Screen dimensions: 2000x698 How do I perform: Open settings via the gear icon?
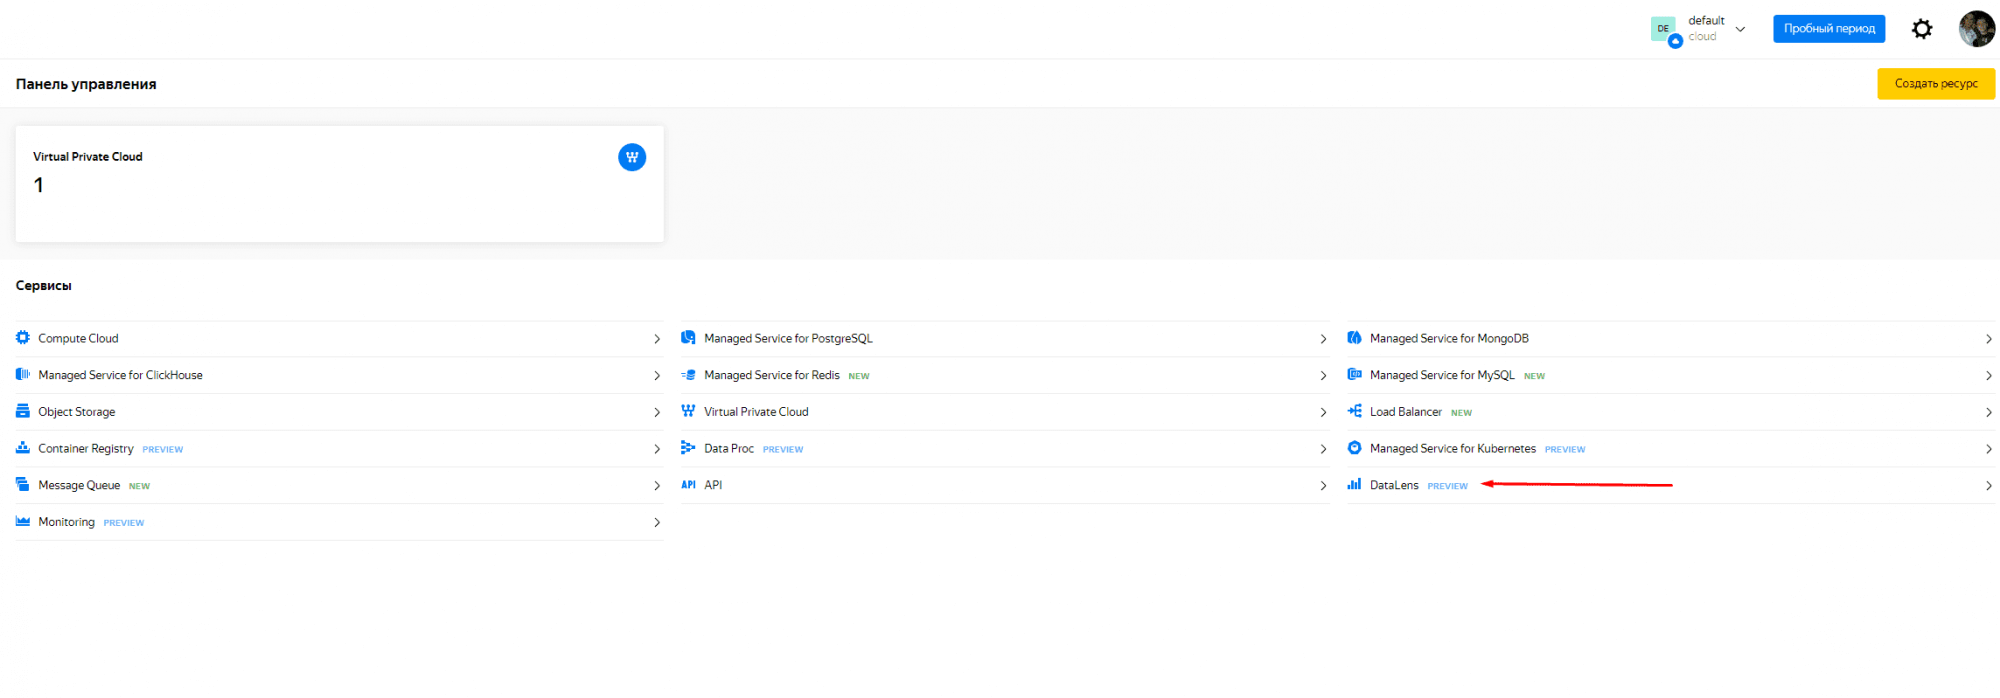(1922, 29)
